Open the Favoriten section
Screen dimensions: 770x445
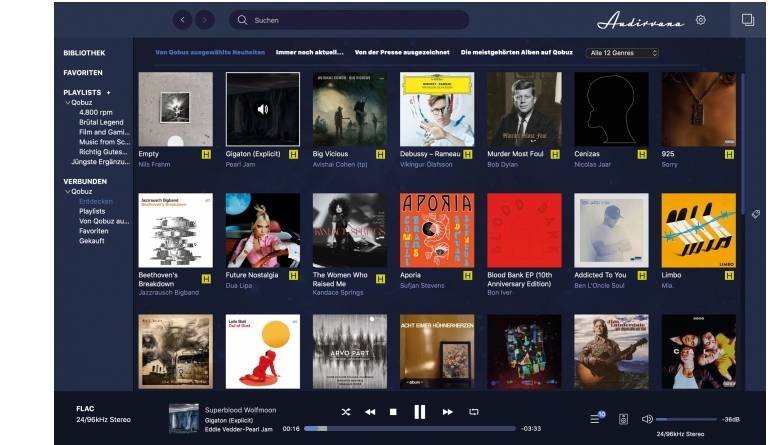(83, 73)
